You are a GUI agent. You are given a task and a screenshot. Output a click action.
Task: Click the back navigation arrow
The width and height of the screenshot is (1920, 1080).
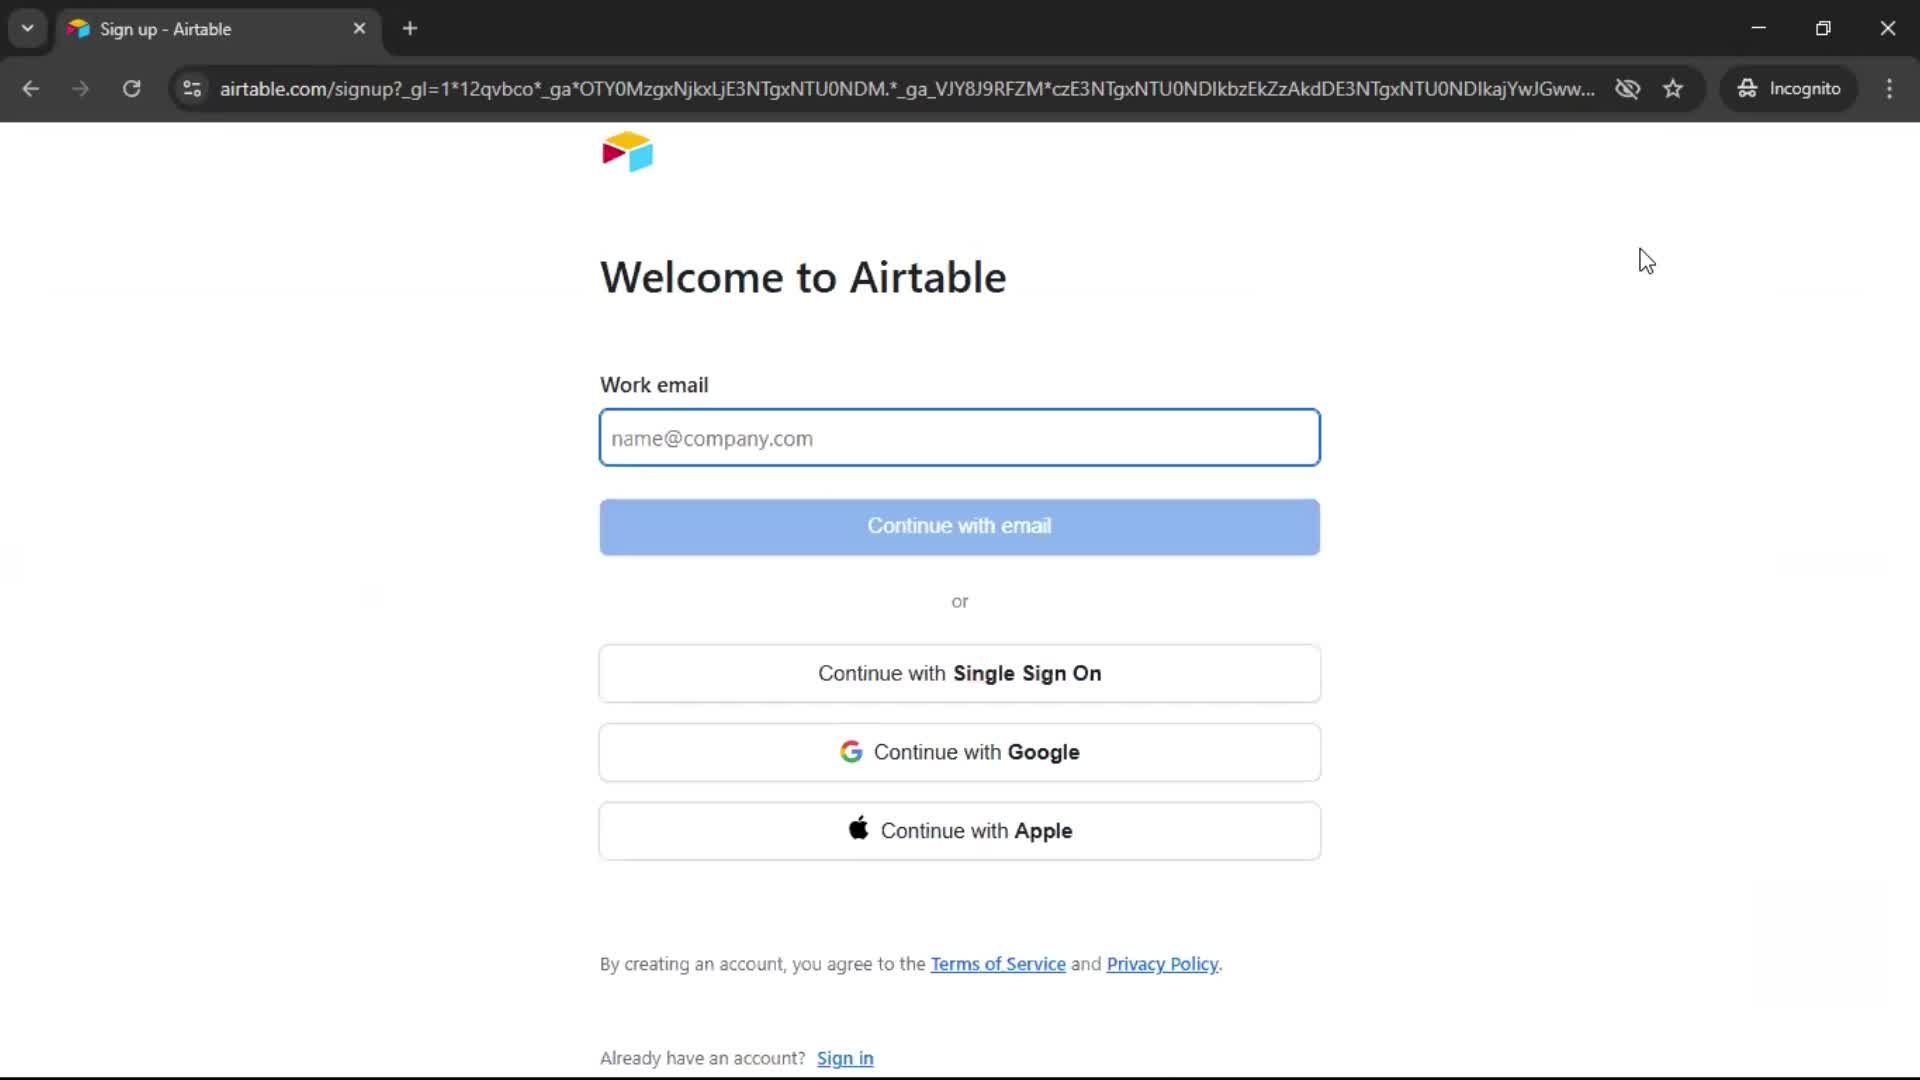click(x=31, y=88)
